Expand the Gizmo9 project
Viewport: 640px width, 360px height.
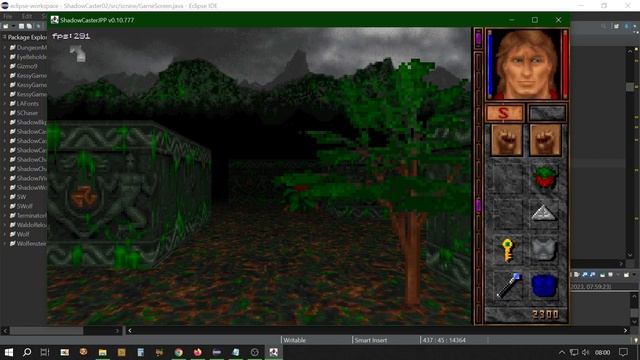click(4, 66)
